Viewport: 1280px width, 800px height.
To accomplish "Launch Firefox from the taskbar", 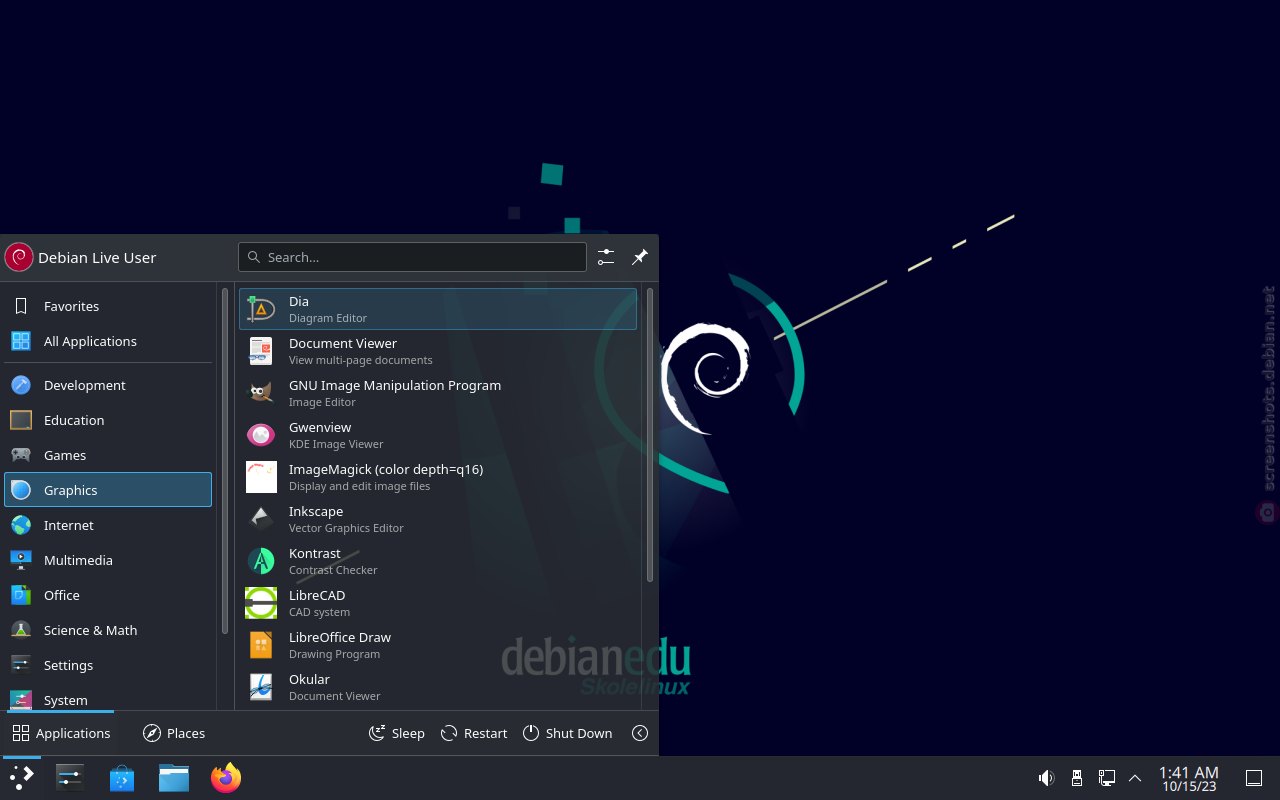I will pyautogui.click(x=226, y=778).
